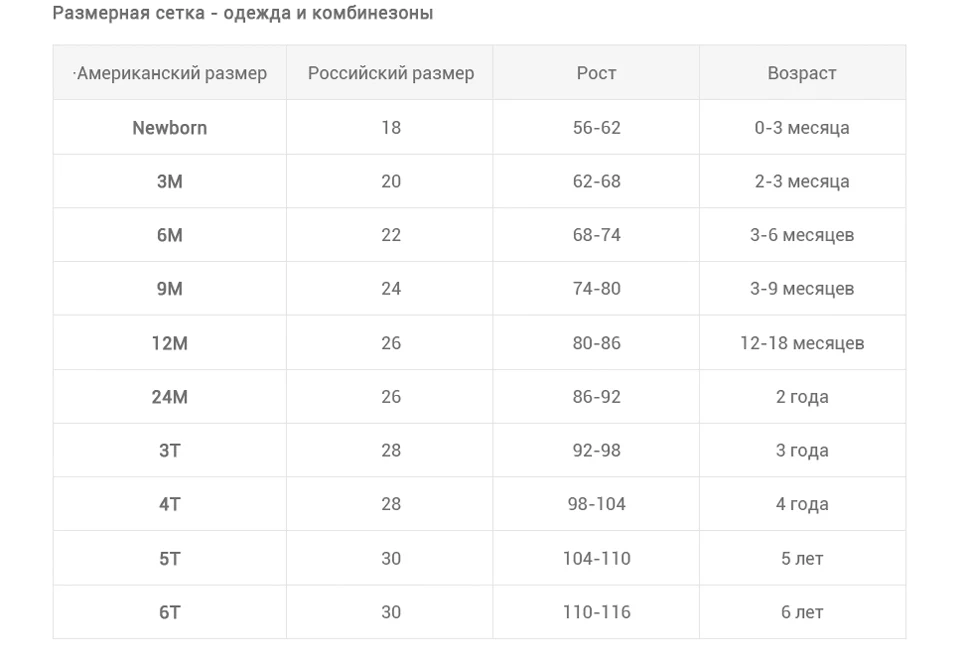The image size is (960, 666).
Task: Click the height cell '98-104'
Action: tap(596, 504)
